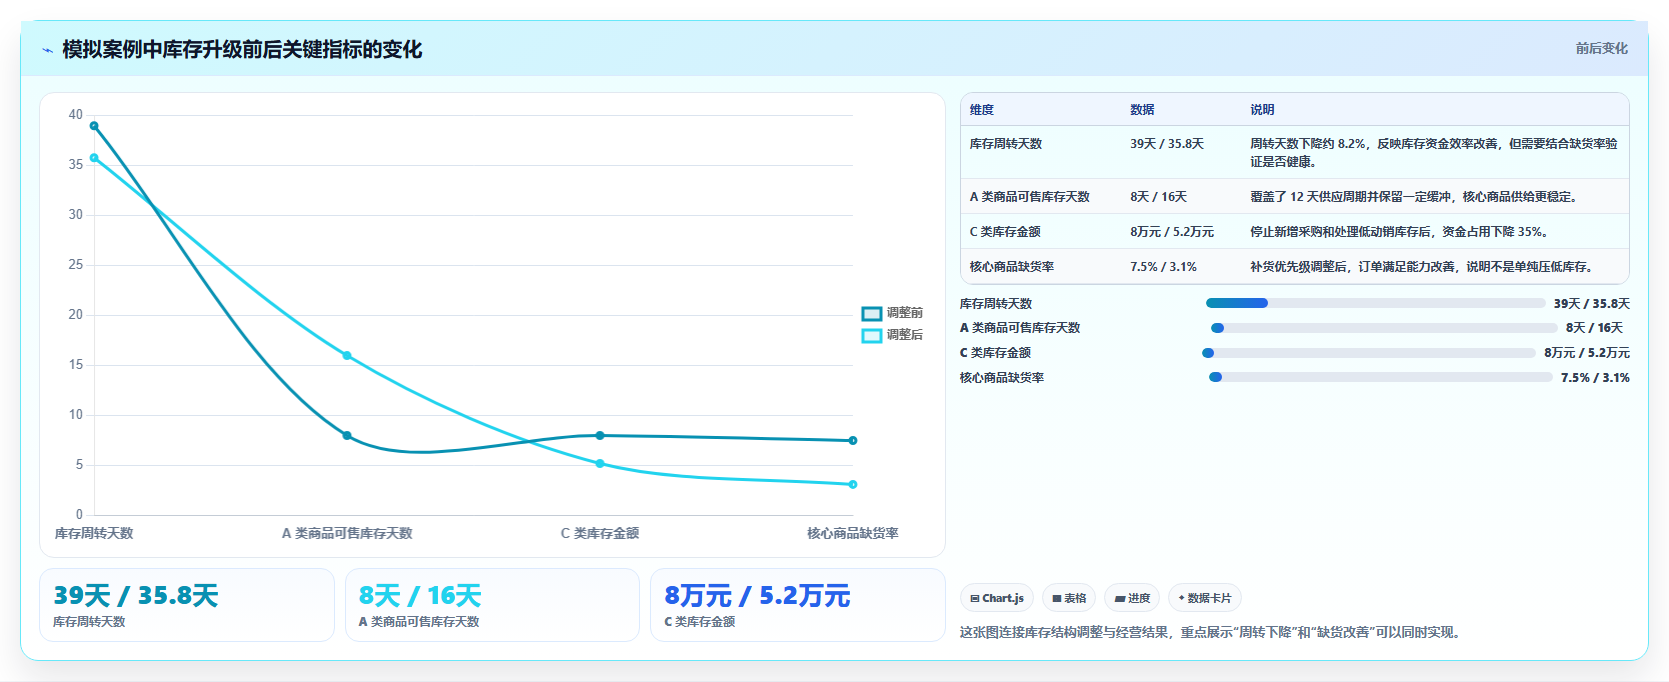Click the footer caption starting 这张图连接库存结构调整
The width and height of the screenshot is (1669, 682).
[x=1213, y=633]
